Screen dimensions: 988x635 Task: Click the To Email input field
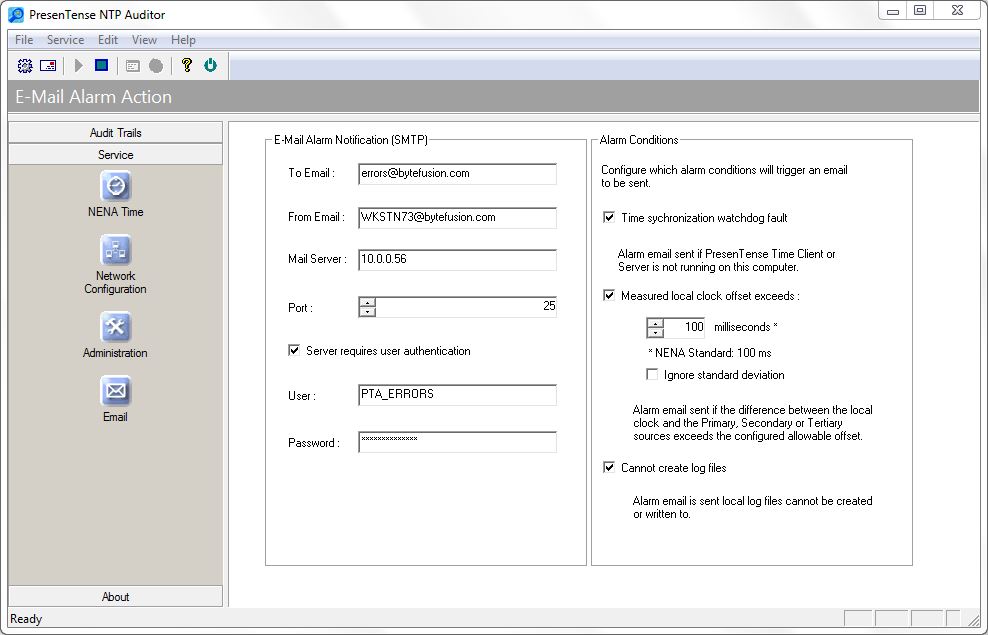click(x=457, y=174)
